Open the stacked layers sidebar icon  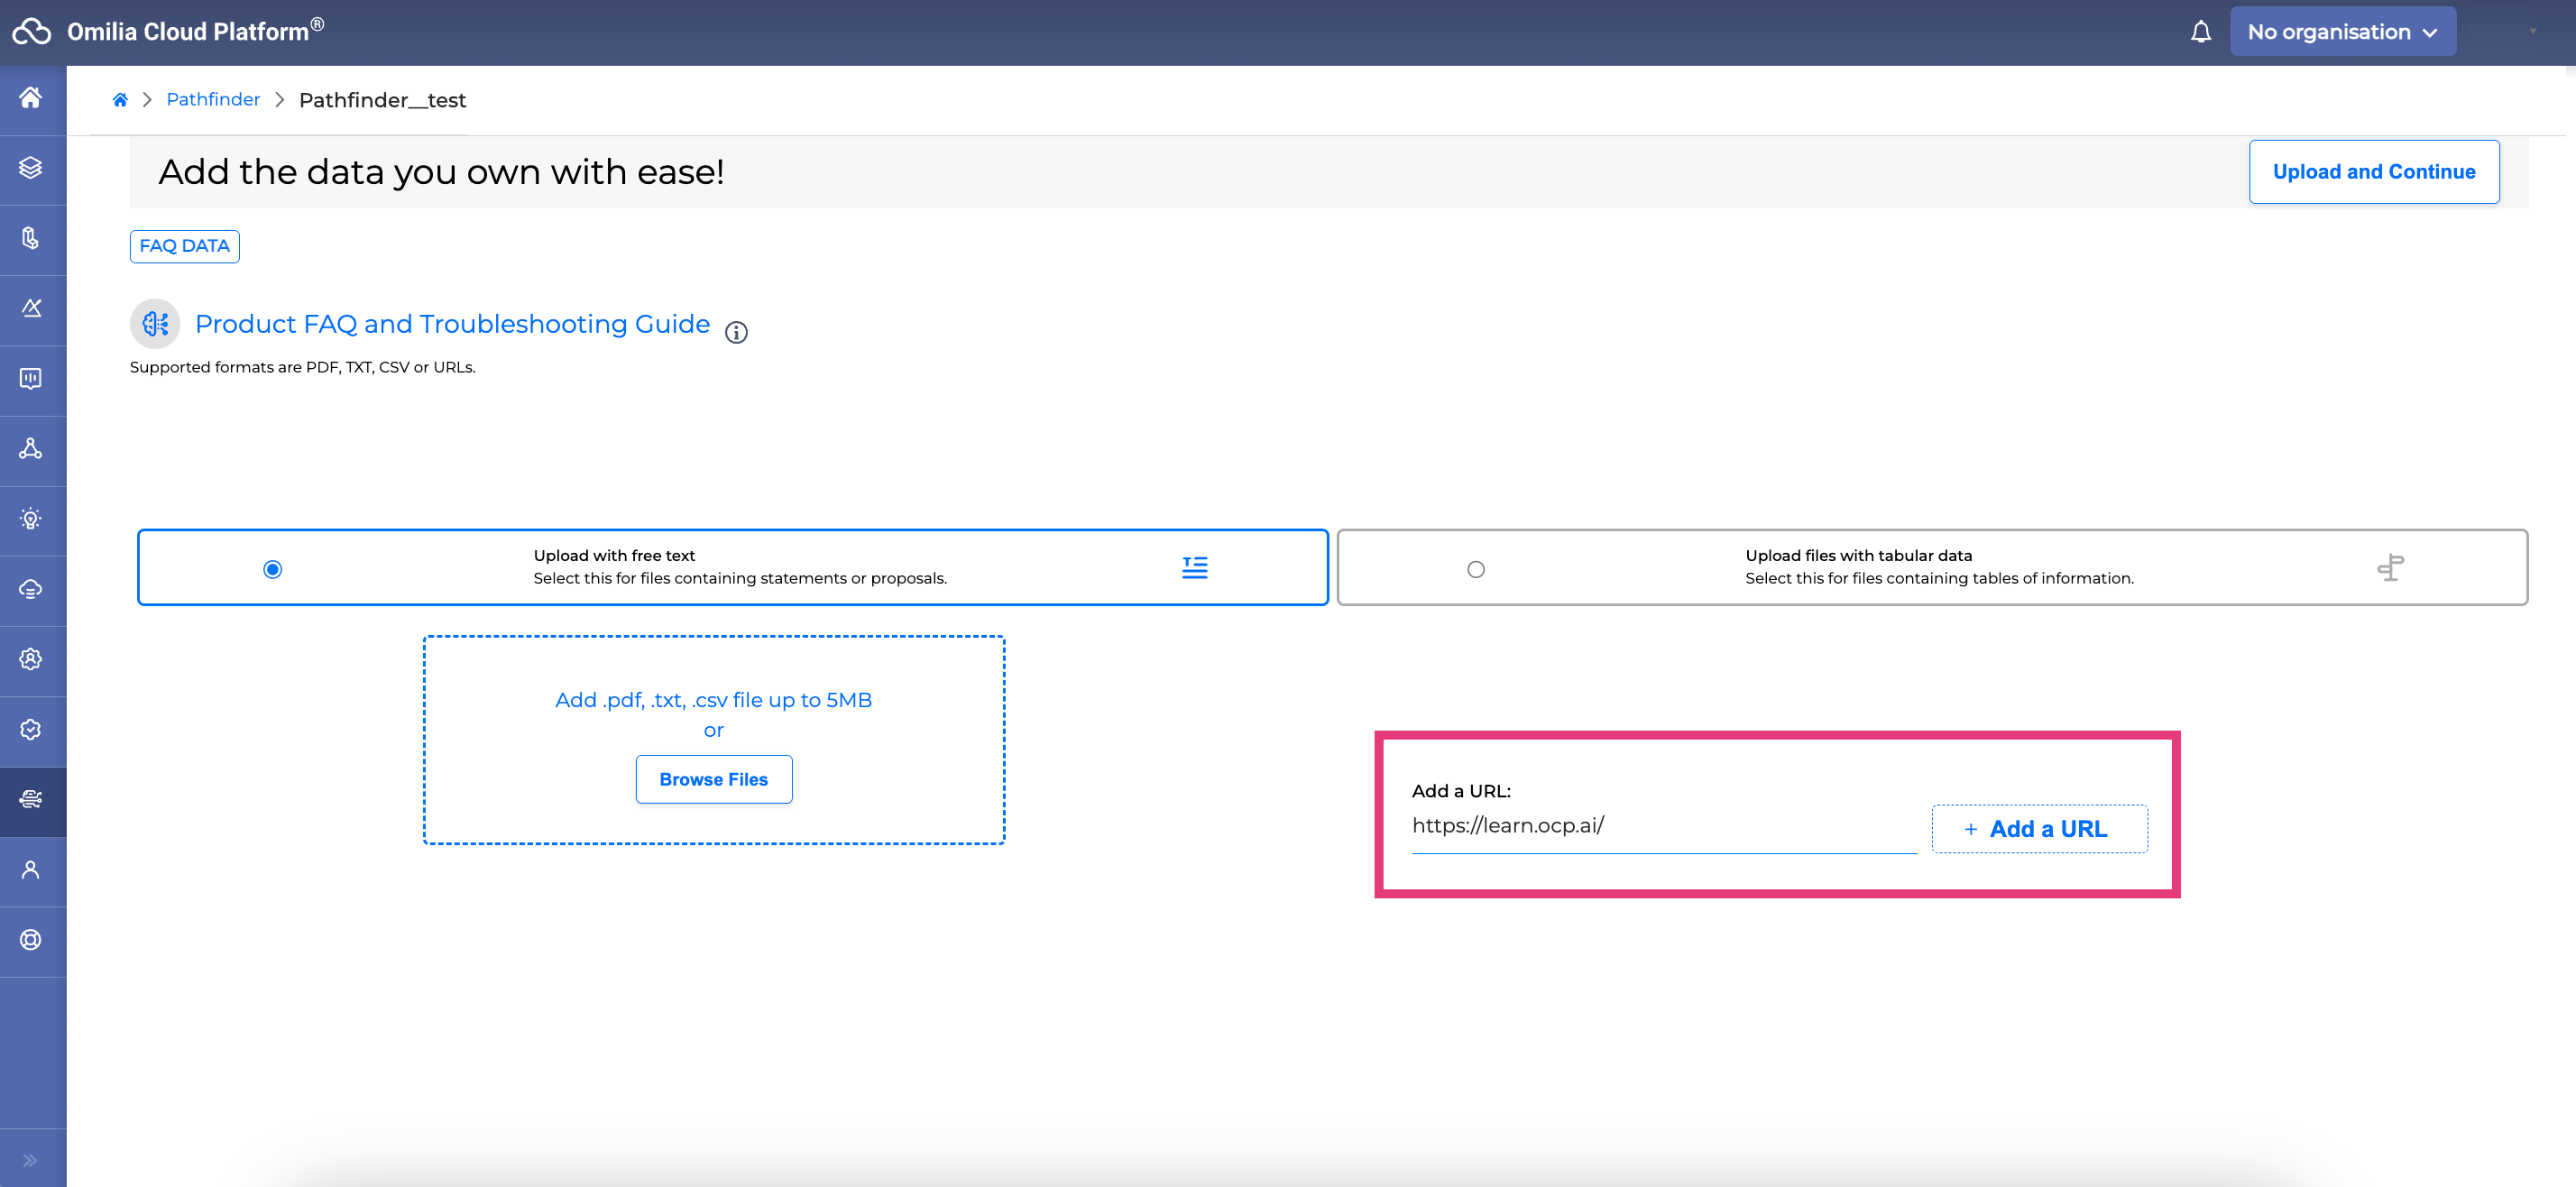(x=31, y=168)
